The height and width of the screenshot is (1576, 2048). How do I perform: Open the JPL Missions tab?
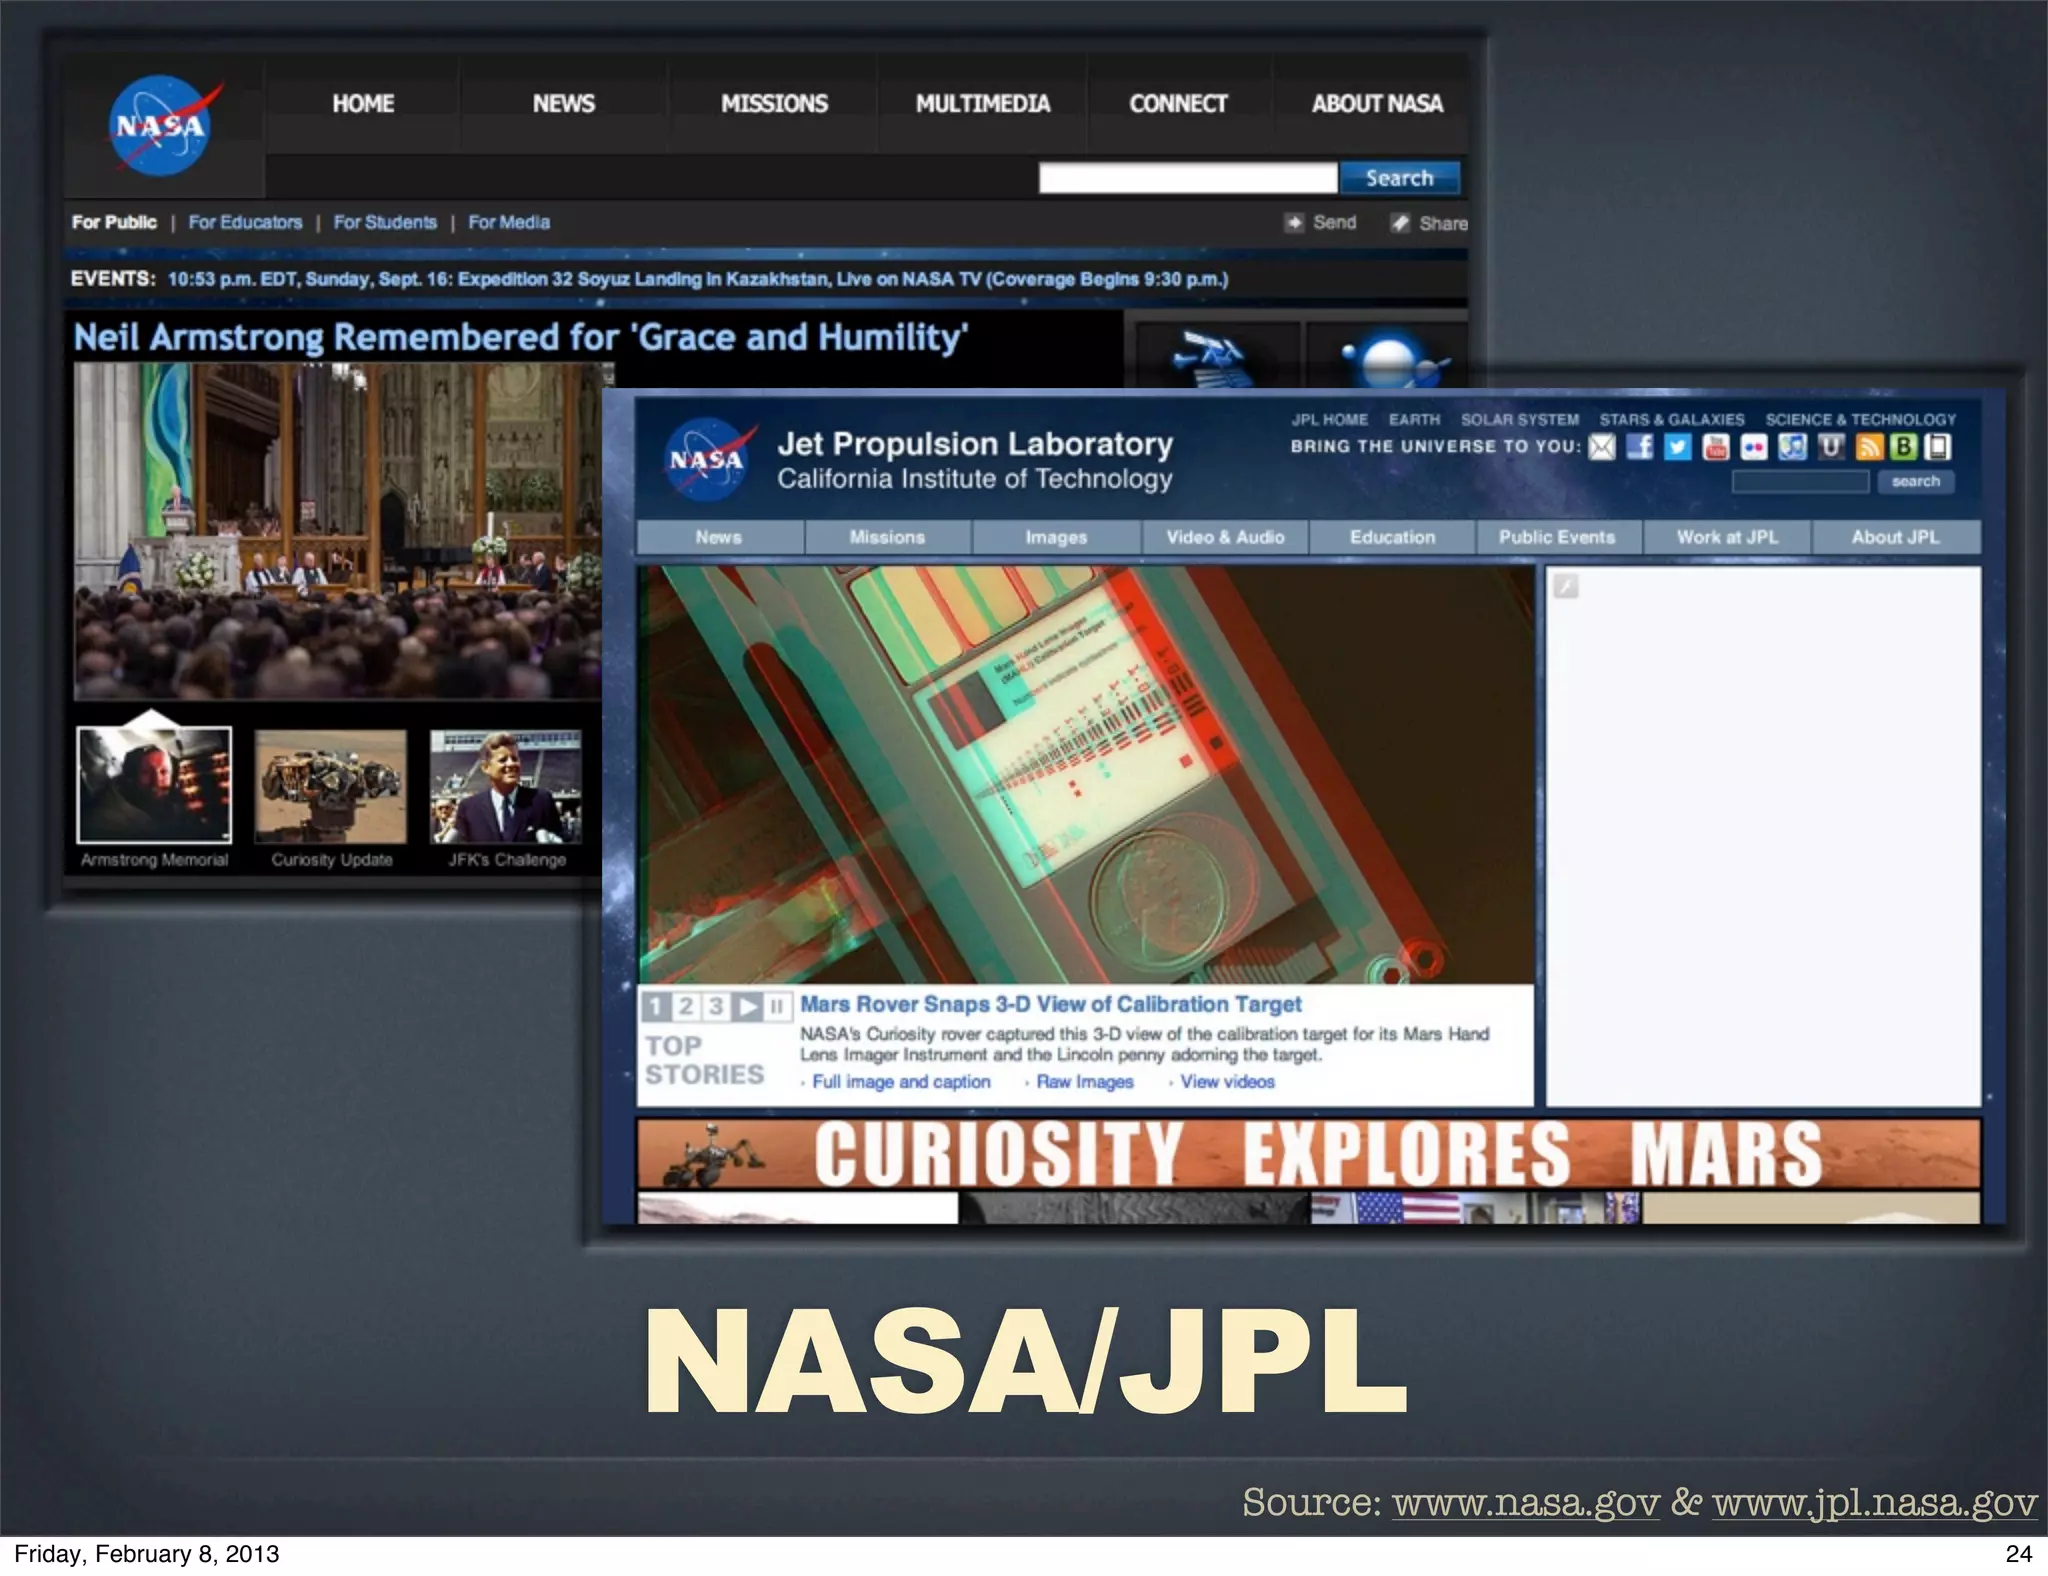(887, 537)
